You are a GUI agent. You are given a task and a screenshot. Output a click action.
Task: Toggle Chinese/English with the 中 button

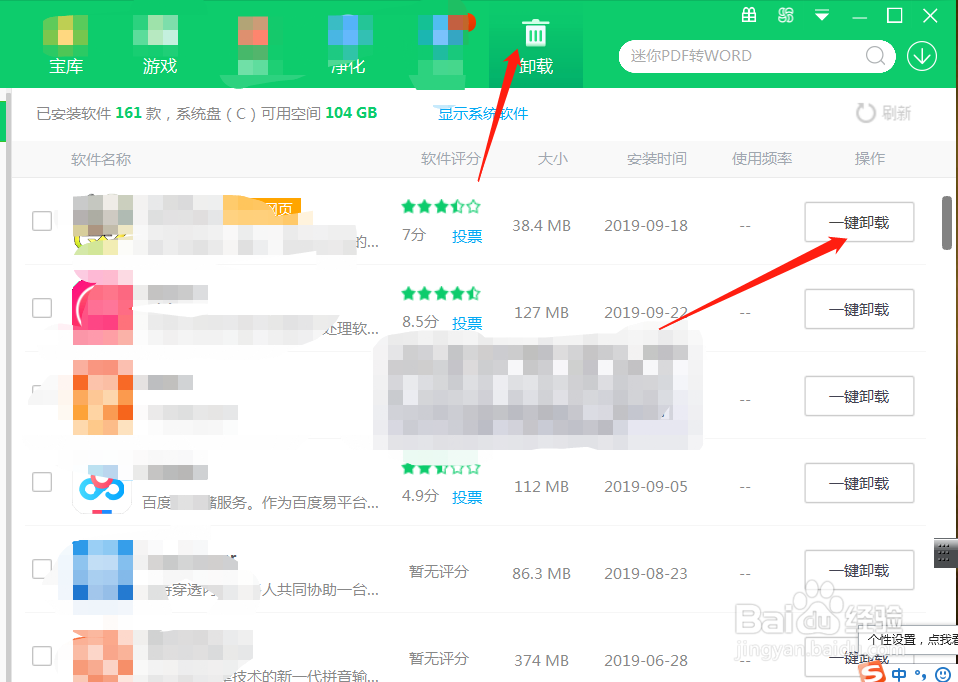coord(898,674)
